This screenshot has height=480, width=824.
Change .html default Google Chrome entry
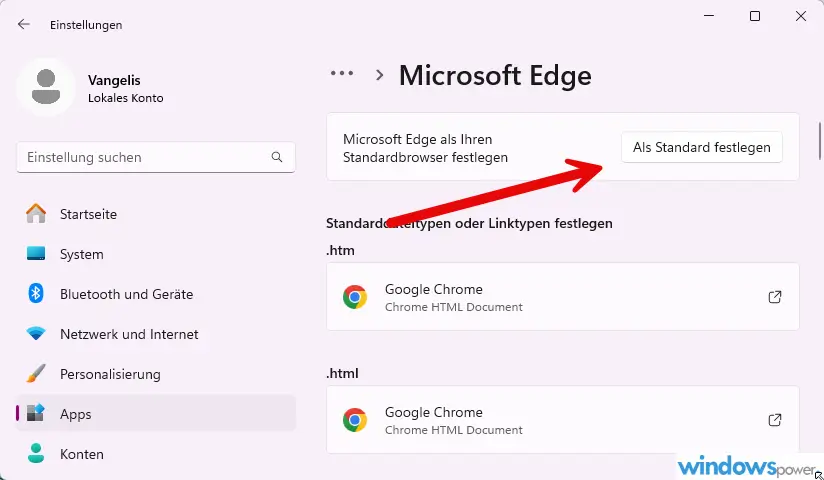[x=563, y=420]
